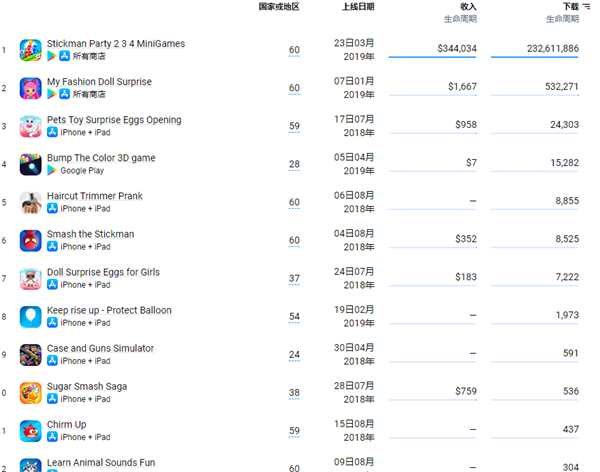Open Case and Guns Simulator link

pyautogui.click(x=100, y=348)
